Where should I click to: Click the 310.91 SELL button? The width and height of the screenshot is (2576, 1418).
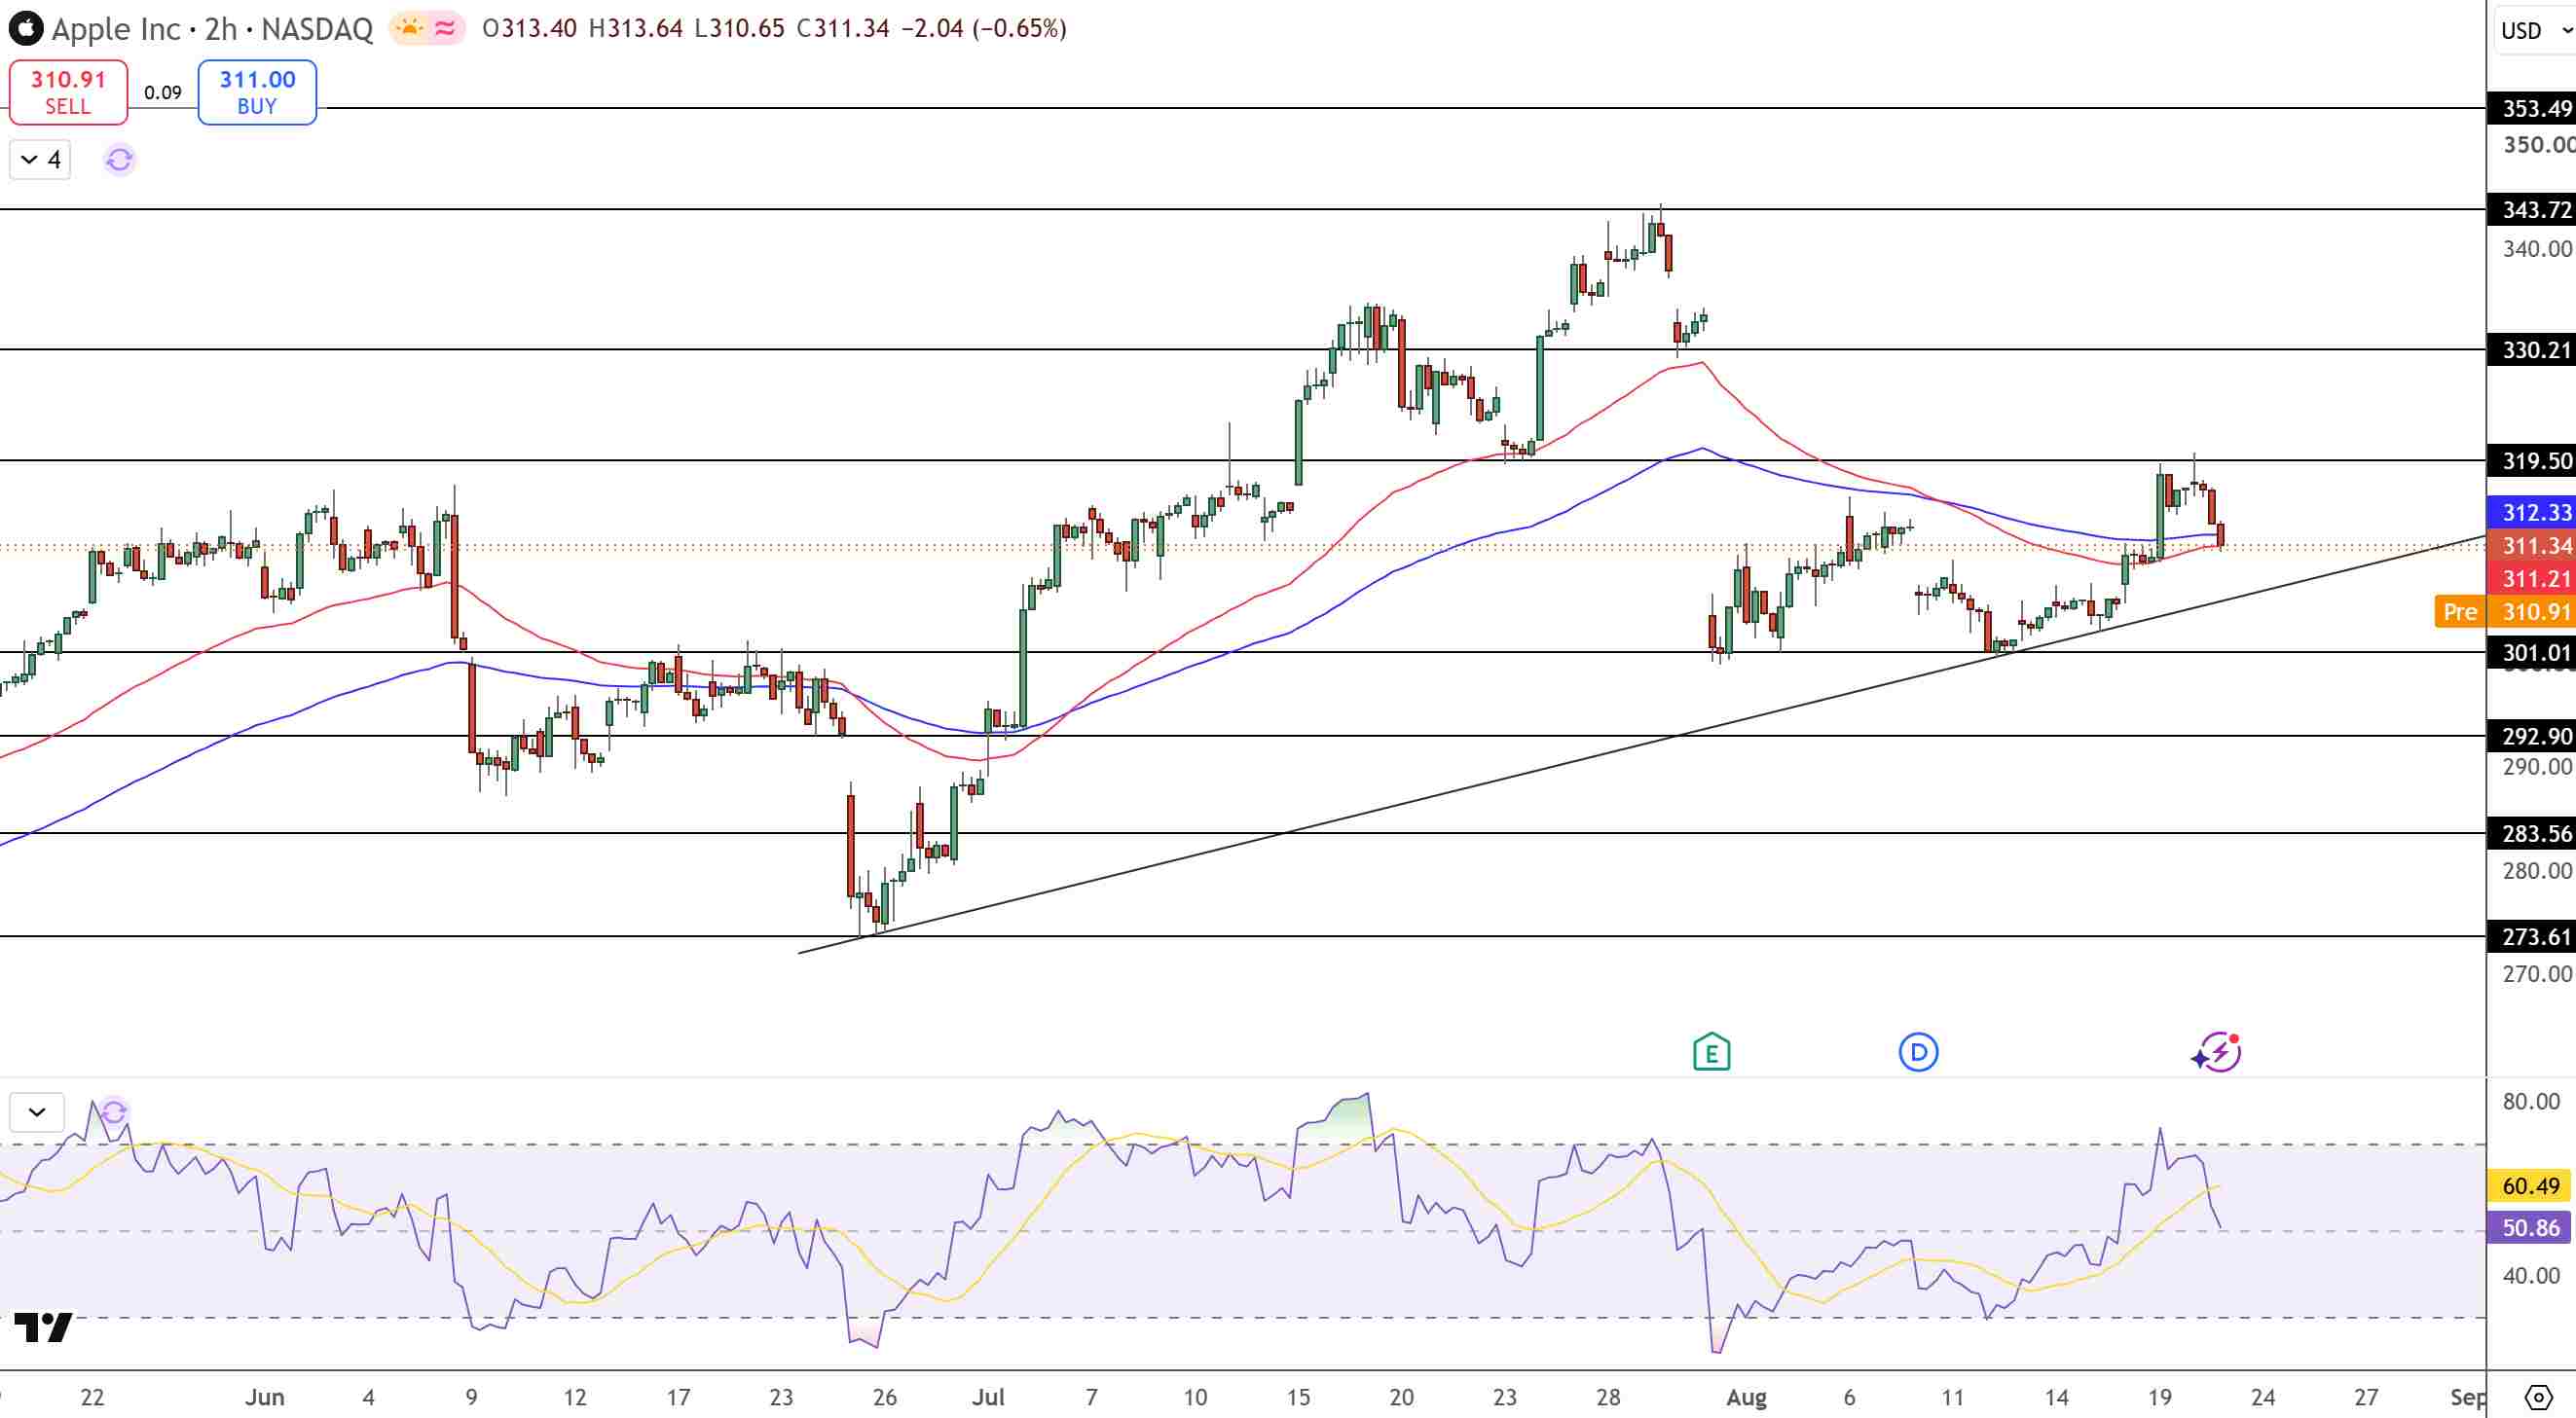pyautogui.click(x=68, y=92)
